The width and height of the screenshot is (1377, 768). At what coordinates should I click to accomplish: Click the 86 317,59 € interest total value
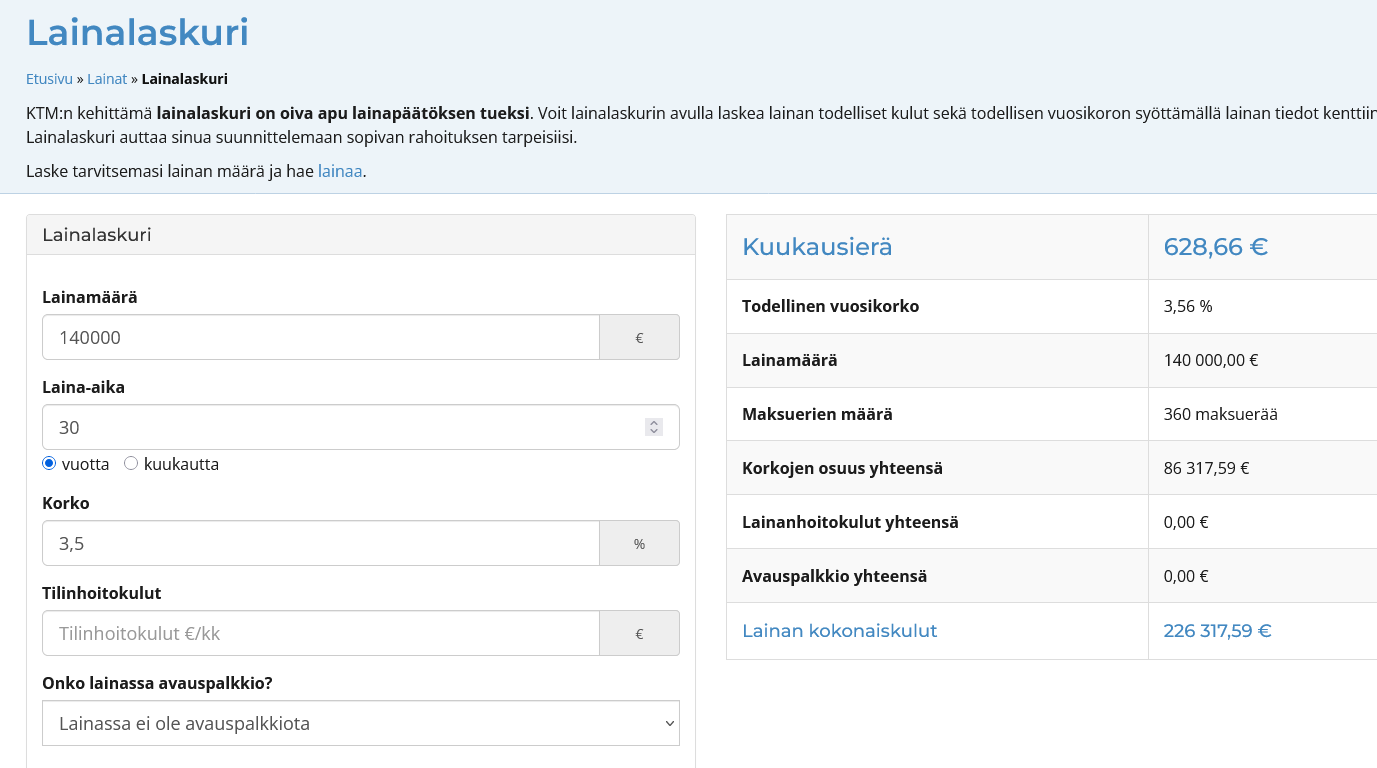(1206, 468)
